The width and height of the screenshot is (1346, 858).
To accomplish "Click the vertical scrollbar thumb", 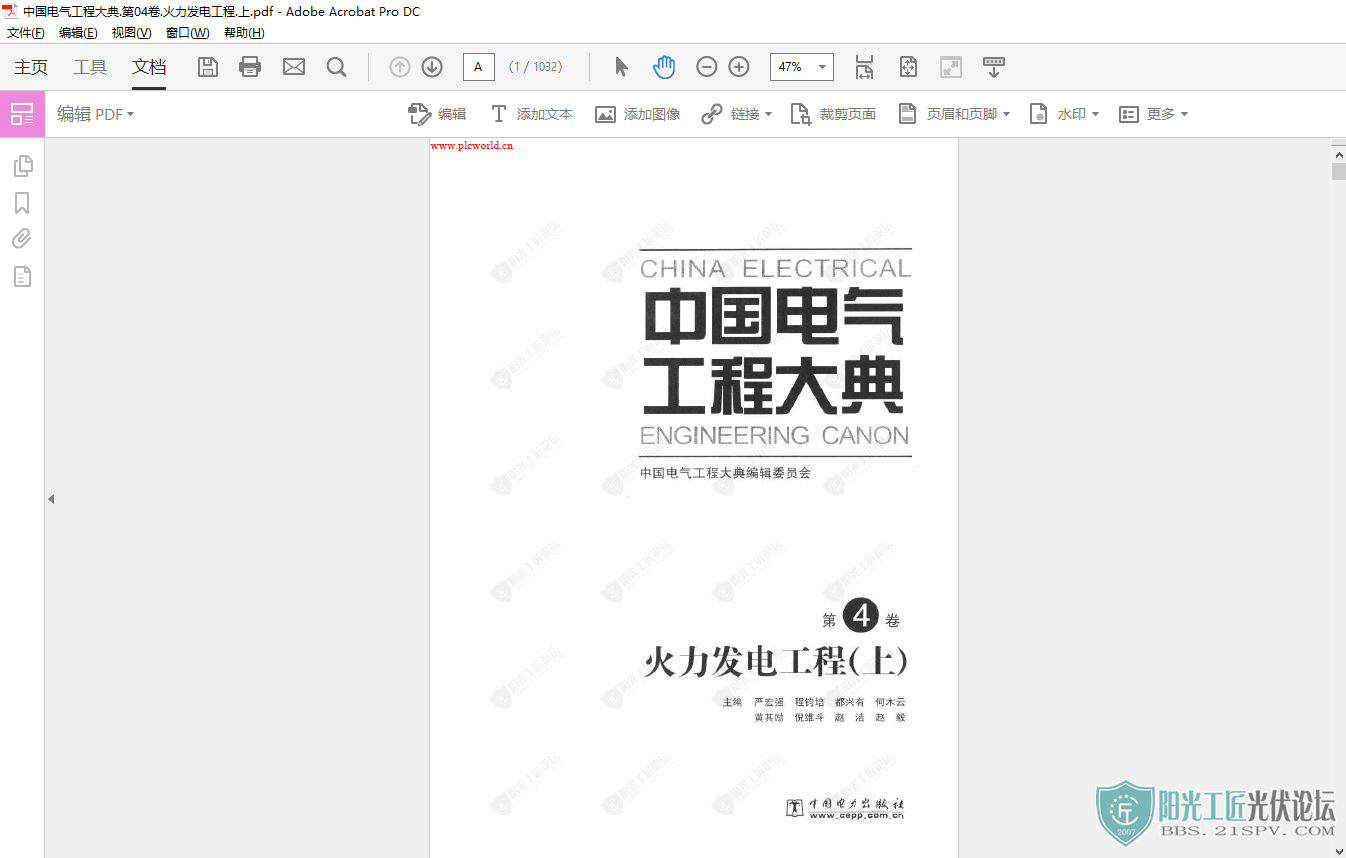I will click(1338, 172).
